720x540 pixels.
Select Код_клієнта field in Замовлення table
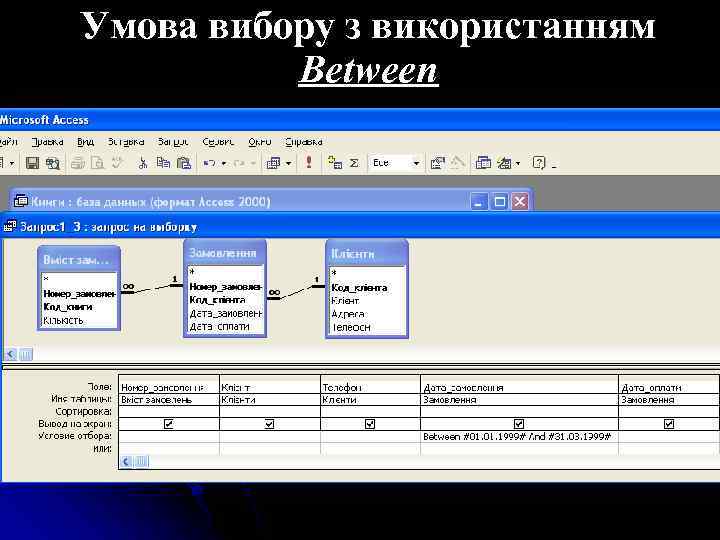click(x=225, y=300)
